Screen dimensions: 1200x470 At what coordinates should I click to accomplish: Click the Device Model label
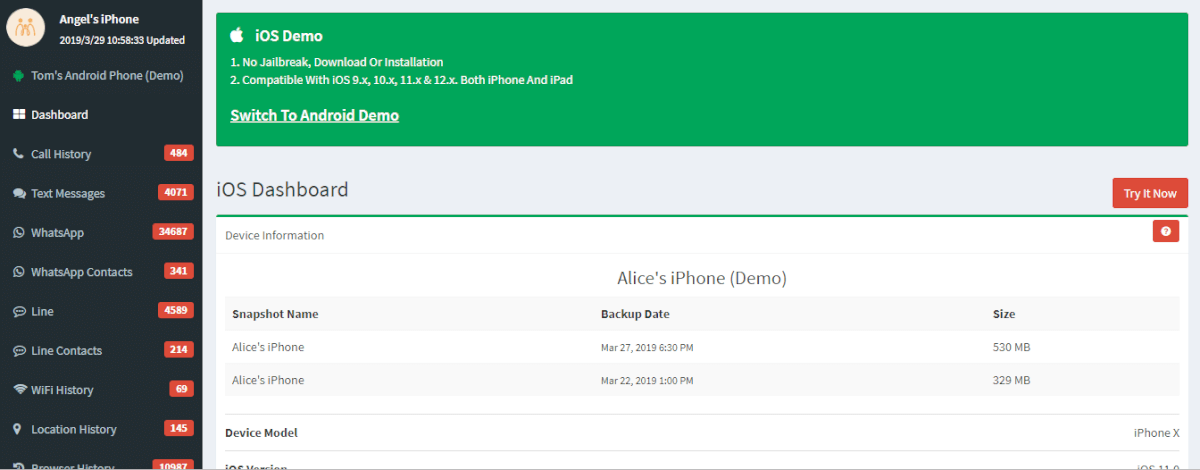coord(261,433)
